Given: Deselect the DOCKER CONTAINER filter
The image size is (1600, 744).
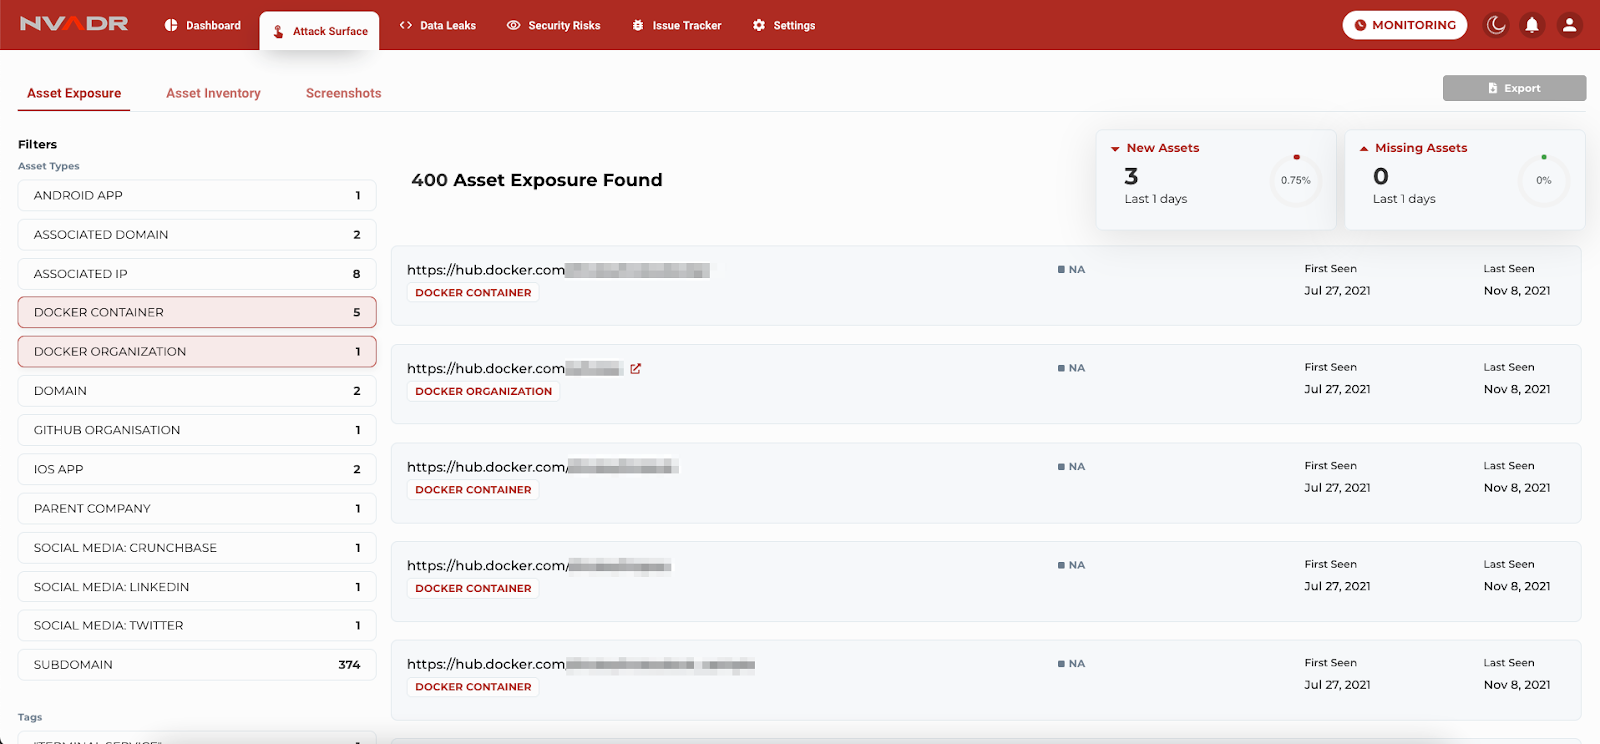Looking at the screenshot, I should pos(197,312).
